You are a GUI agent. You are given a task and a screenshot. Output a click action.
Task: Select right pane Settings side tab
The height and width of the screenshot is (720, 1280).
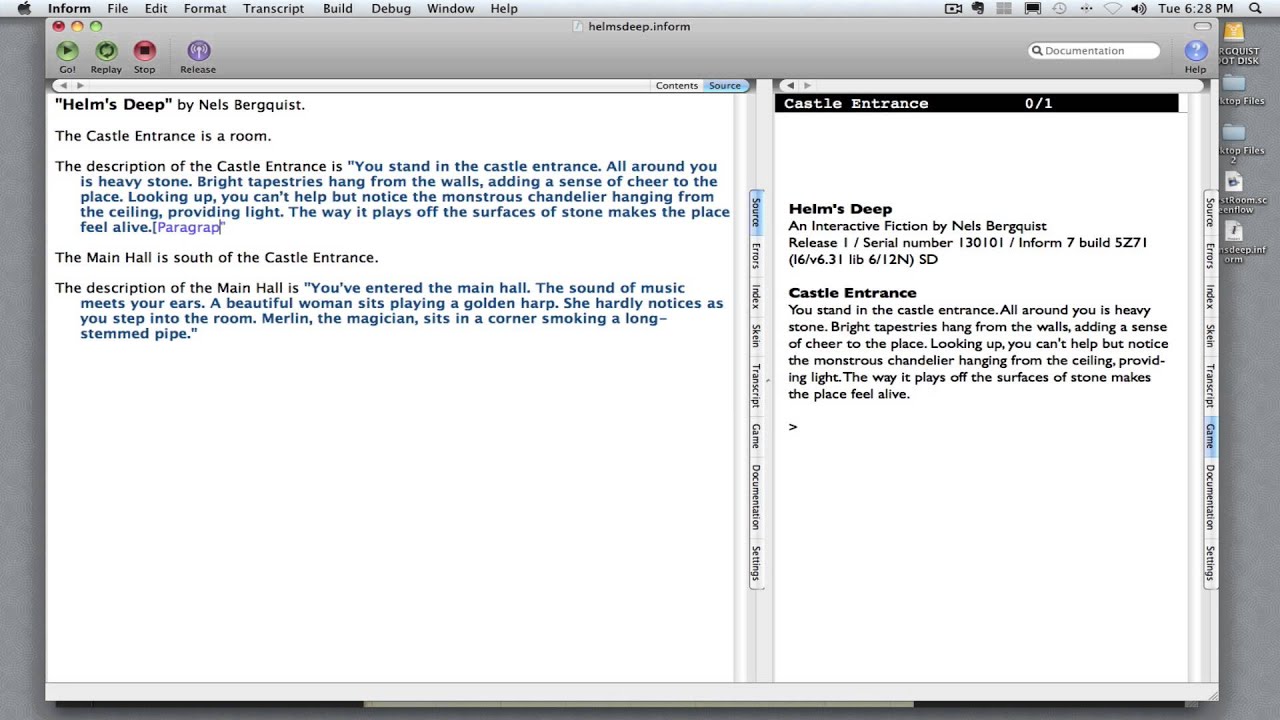[1210, 563]
